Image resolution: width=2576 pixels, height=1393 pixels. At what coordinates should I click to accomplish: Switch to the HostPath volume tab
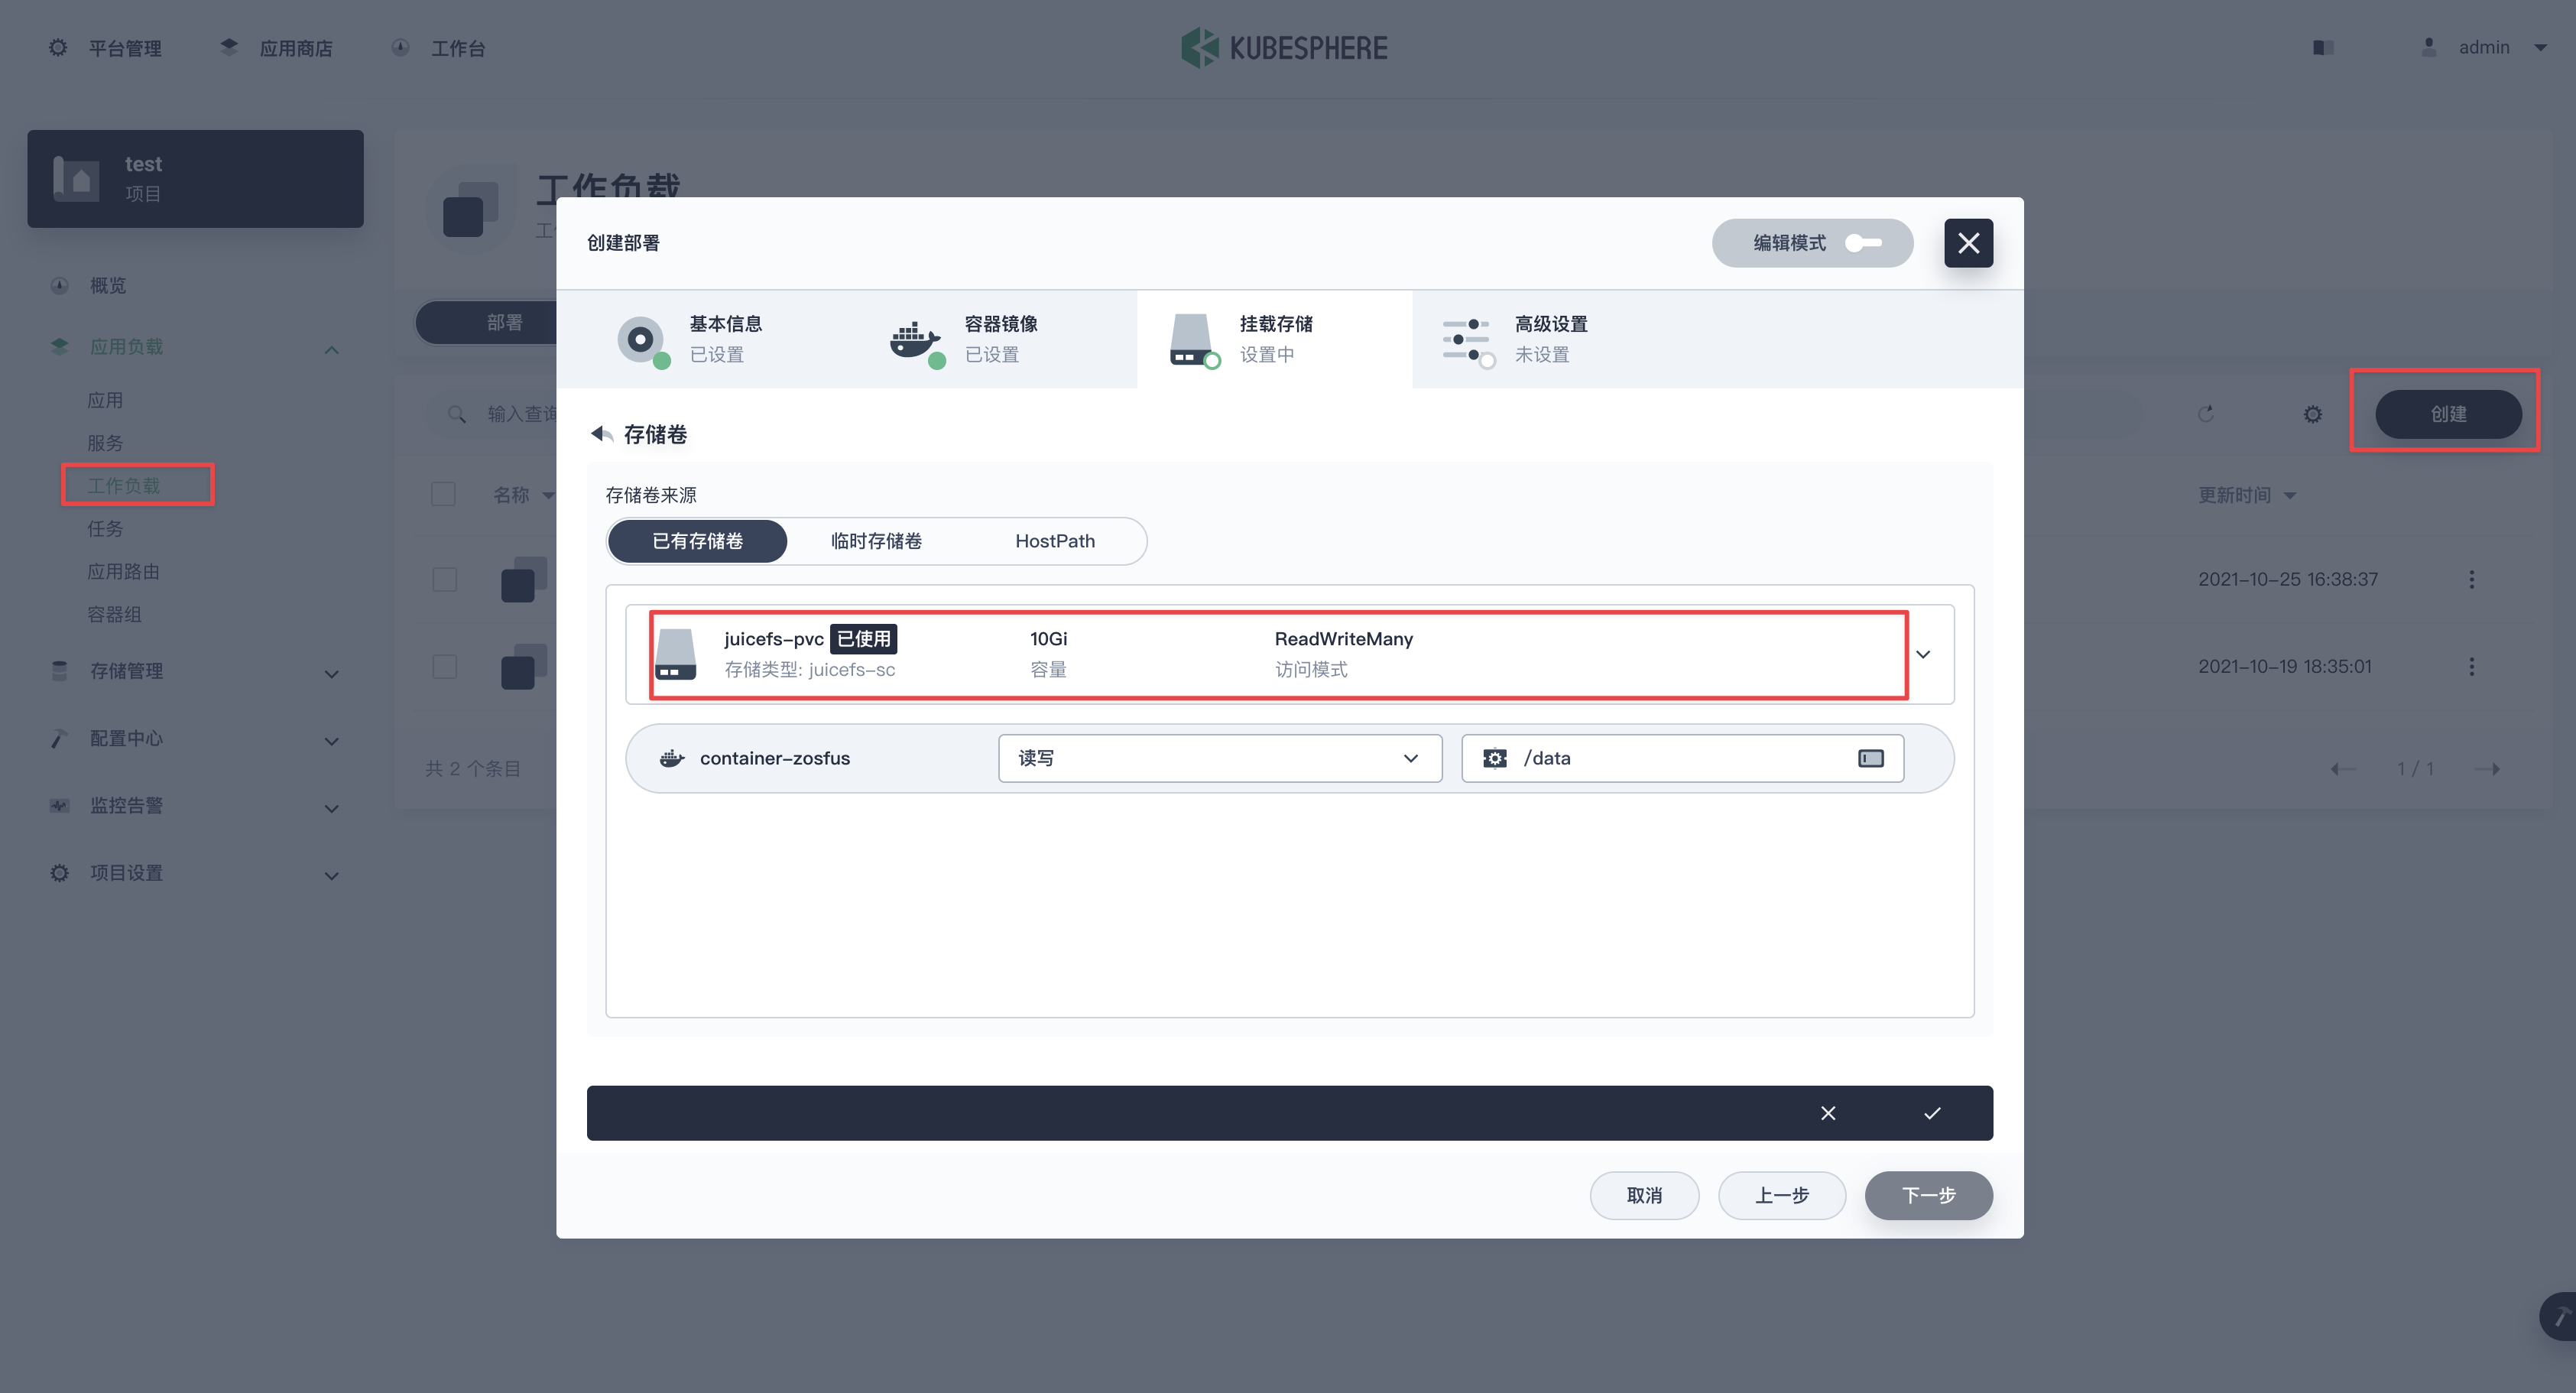point(1054,540)
